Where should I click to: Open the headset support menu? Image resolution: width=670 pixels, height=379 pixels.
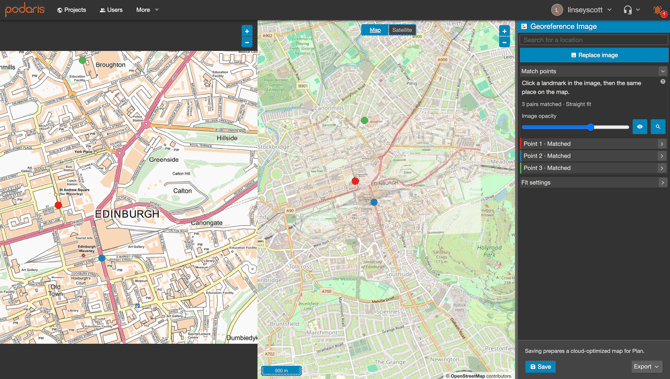point(631,10)
